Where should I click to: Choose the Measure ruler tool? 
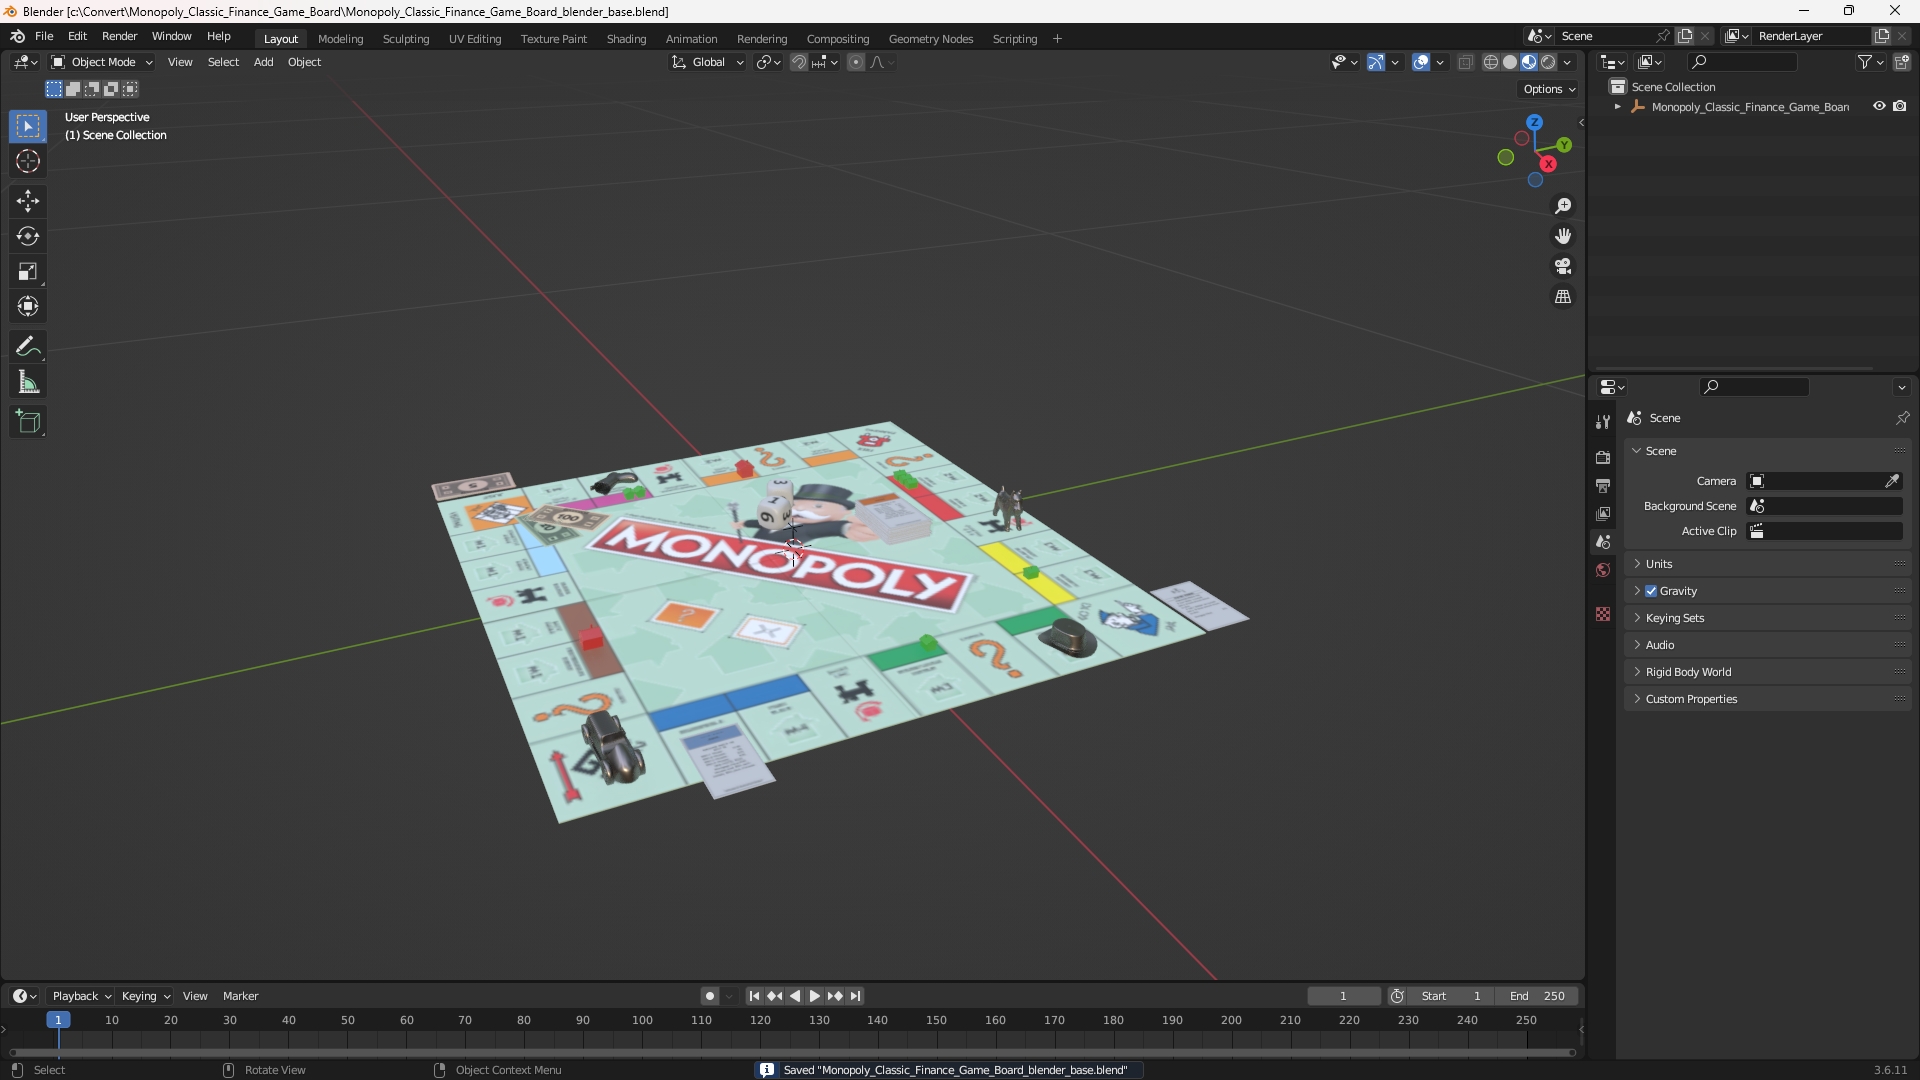tap(28, 382)
